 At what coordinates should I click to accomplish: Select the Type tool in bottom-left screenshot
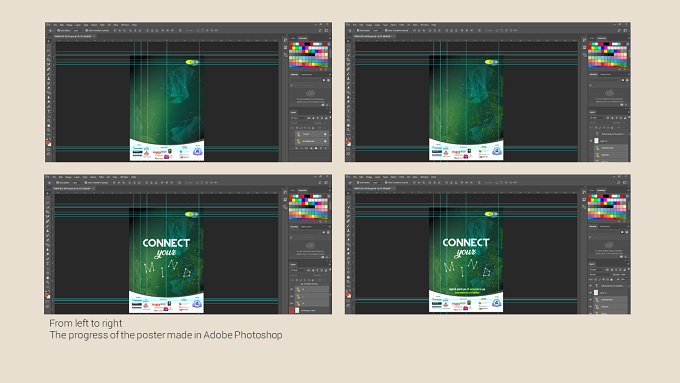pyautogui.click(x=48, y=263)
